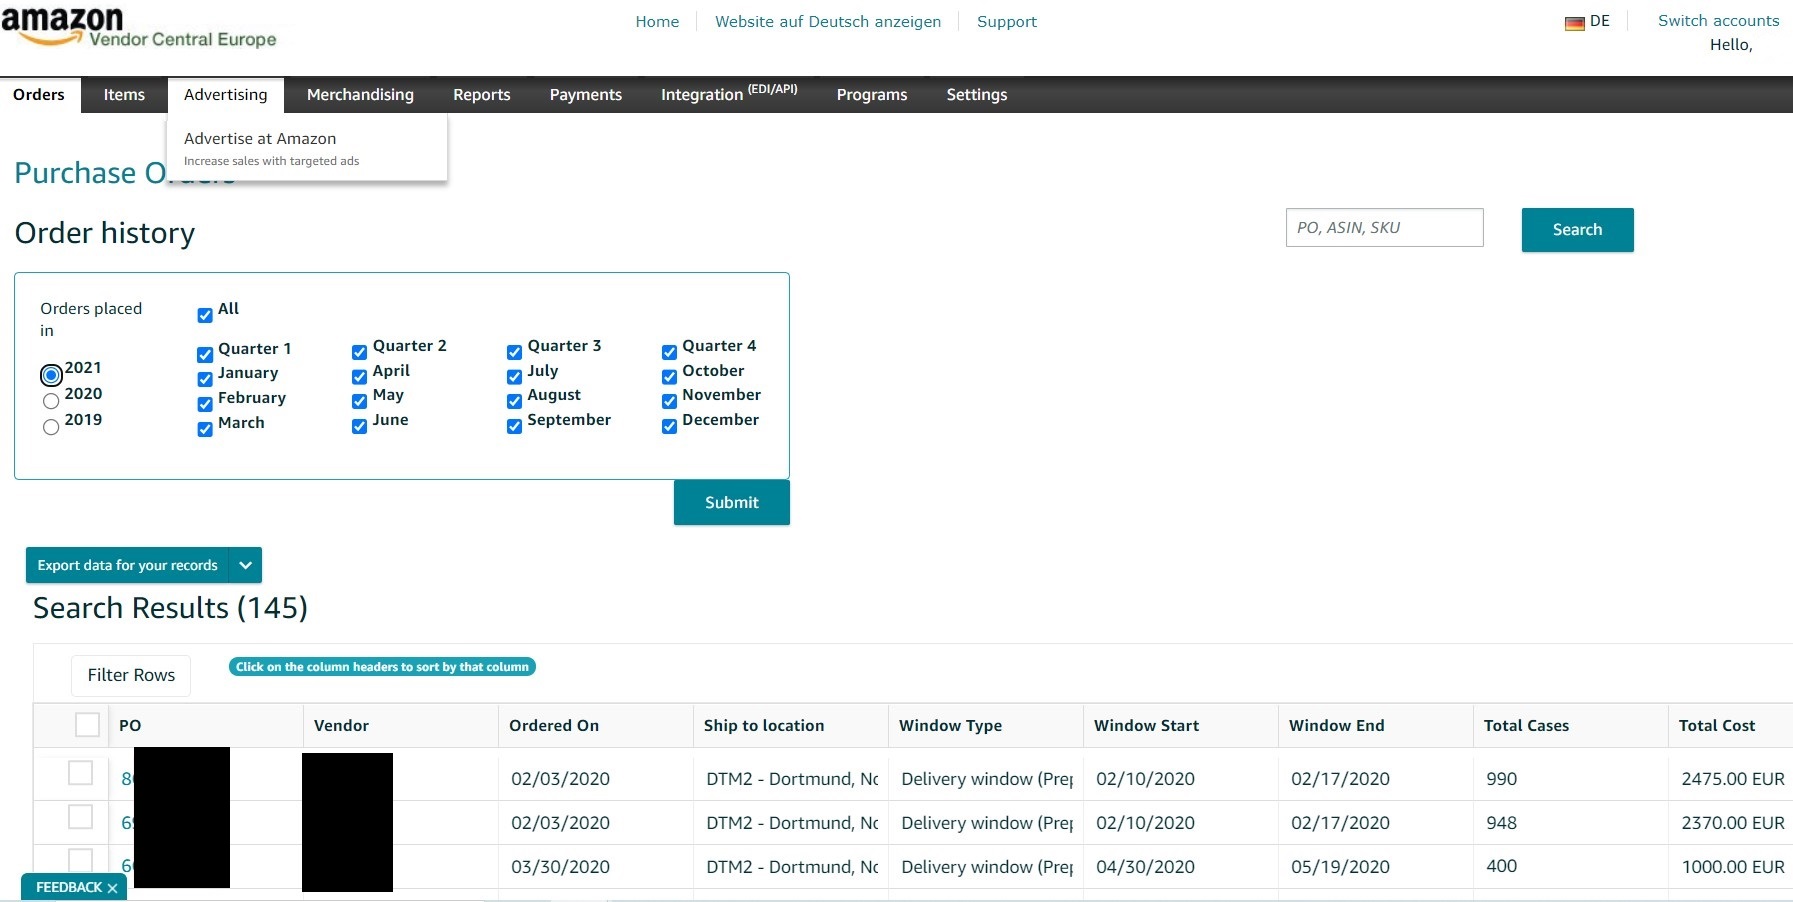Click the Amazon Vendor Central logo
The width and height of the screenshot is (1793, 902).
click(x=138, y=28)
